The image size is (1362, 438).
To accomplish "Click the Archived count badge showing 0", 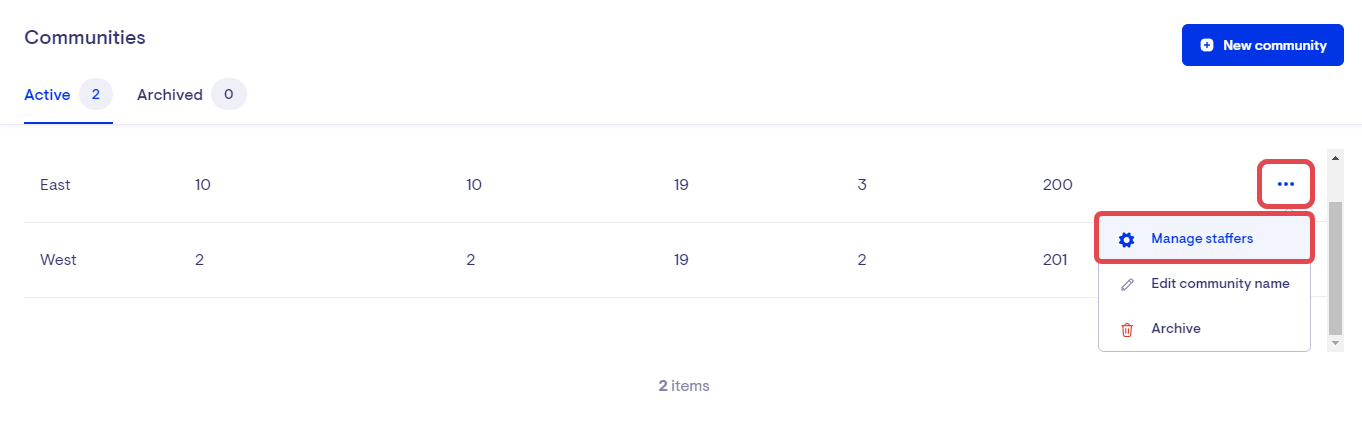I will coord(229,95).
